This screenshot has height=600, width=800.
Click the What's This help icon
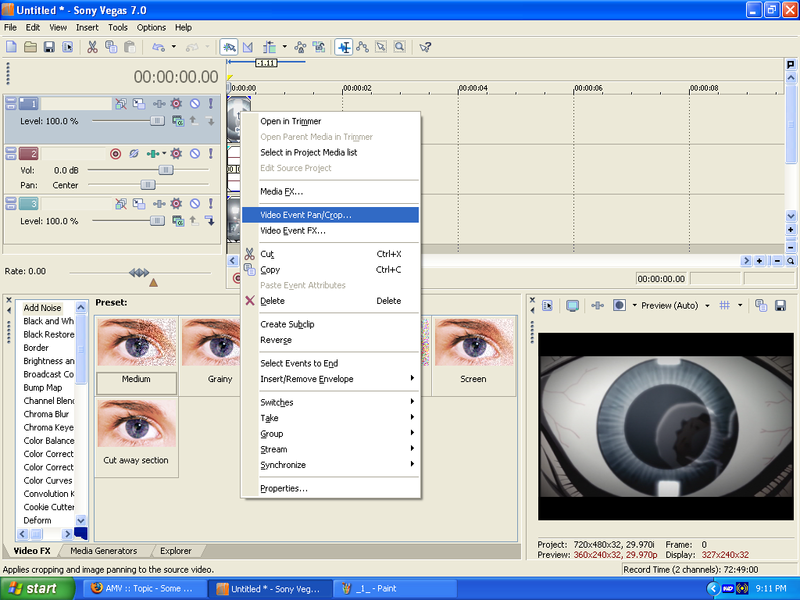coord(425,47)
